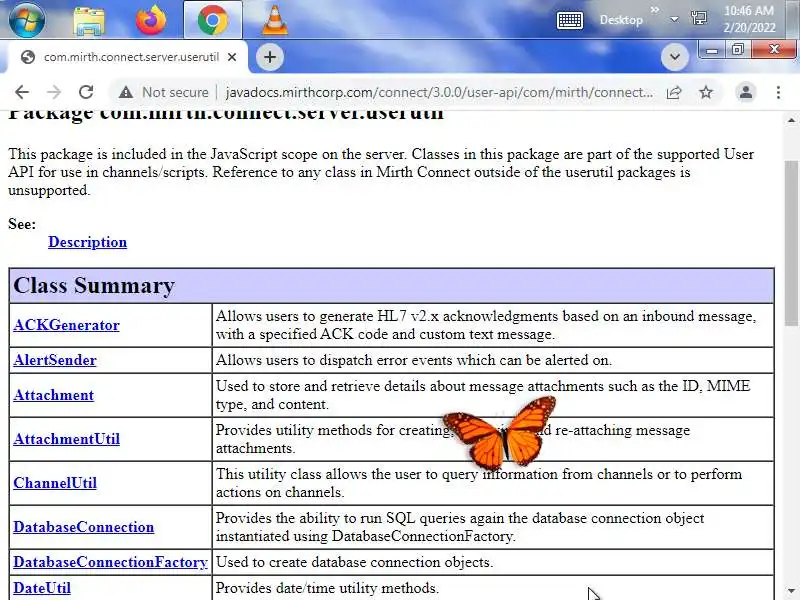Screen dimensions: 800x600
Task: Click the page scrollbar down arrow
Action: pos(791,589)
